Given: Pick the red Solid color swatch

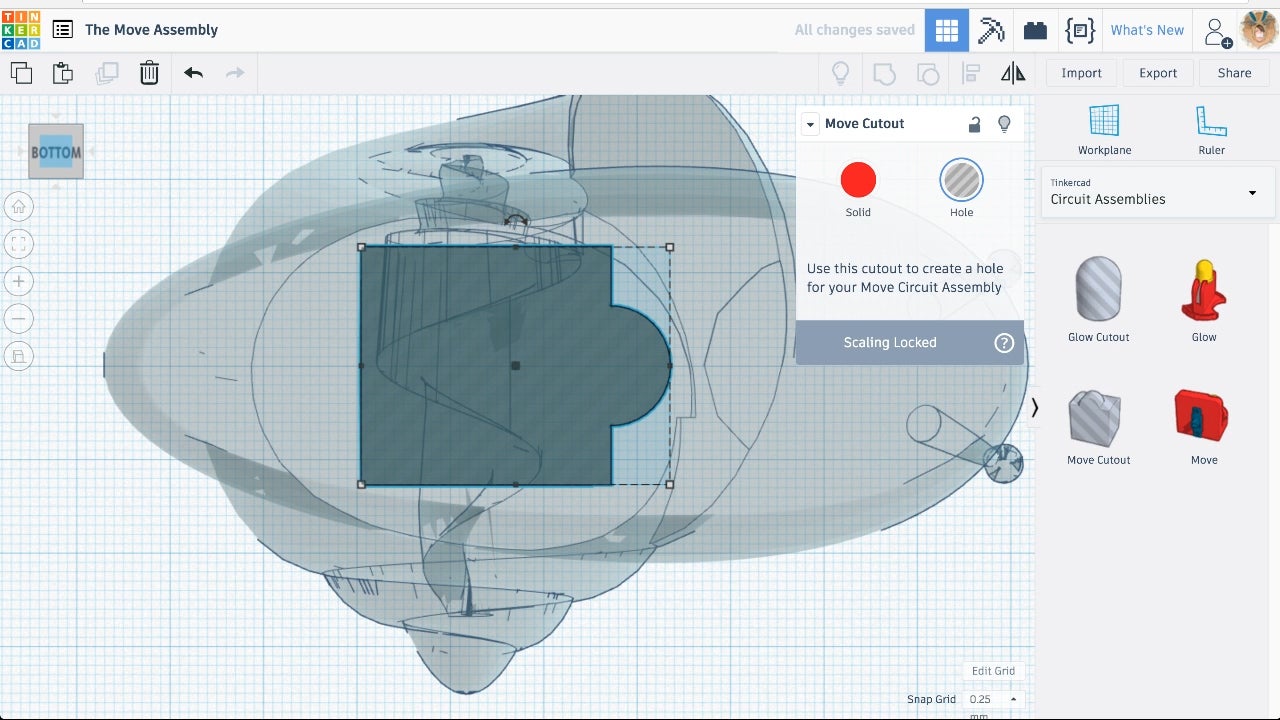Looking at the screenshot, I should tap(858, 181).
